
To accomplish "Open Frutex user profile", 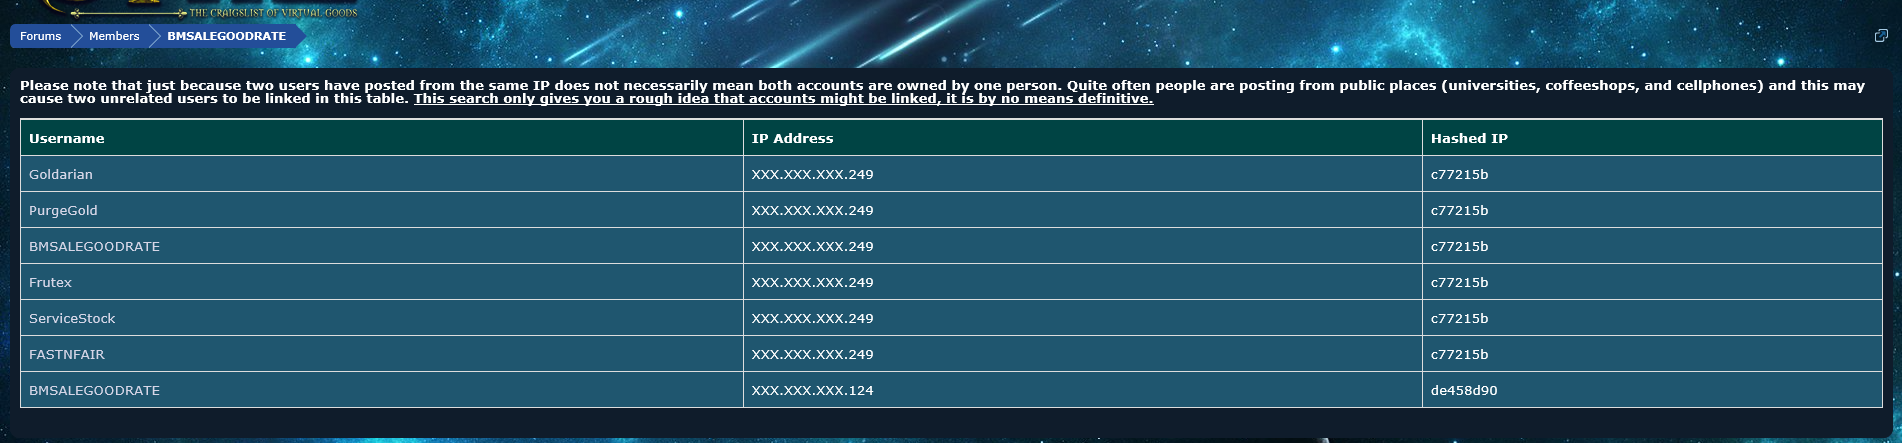I will coord(50,282).
